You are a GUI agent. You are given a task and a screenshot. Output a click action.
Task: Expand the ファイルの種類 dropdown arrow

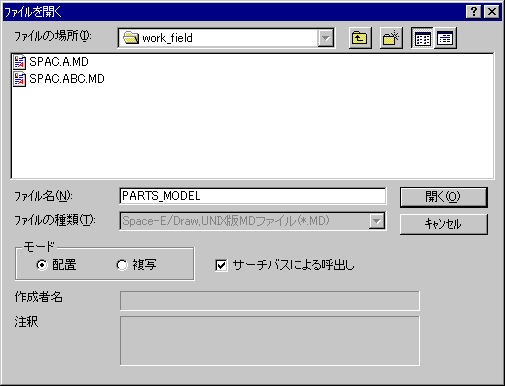377,221
